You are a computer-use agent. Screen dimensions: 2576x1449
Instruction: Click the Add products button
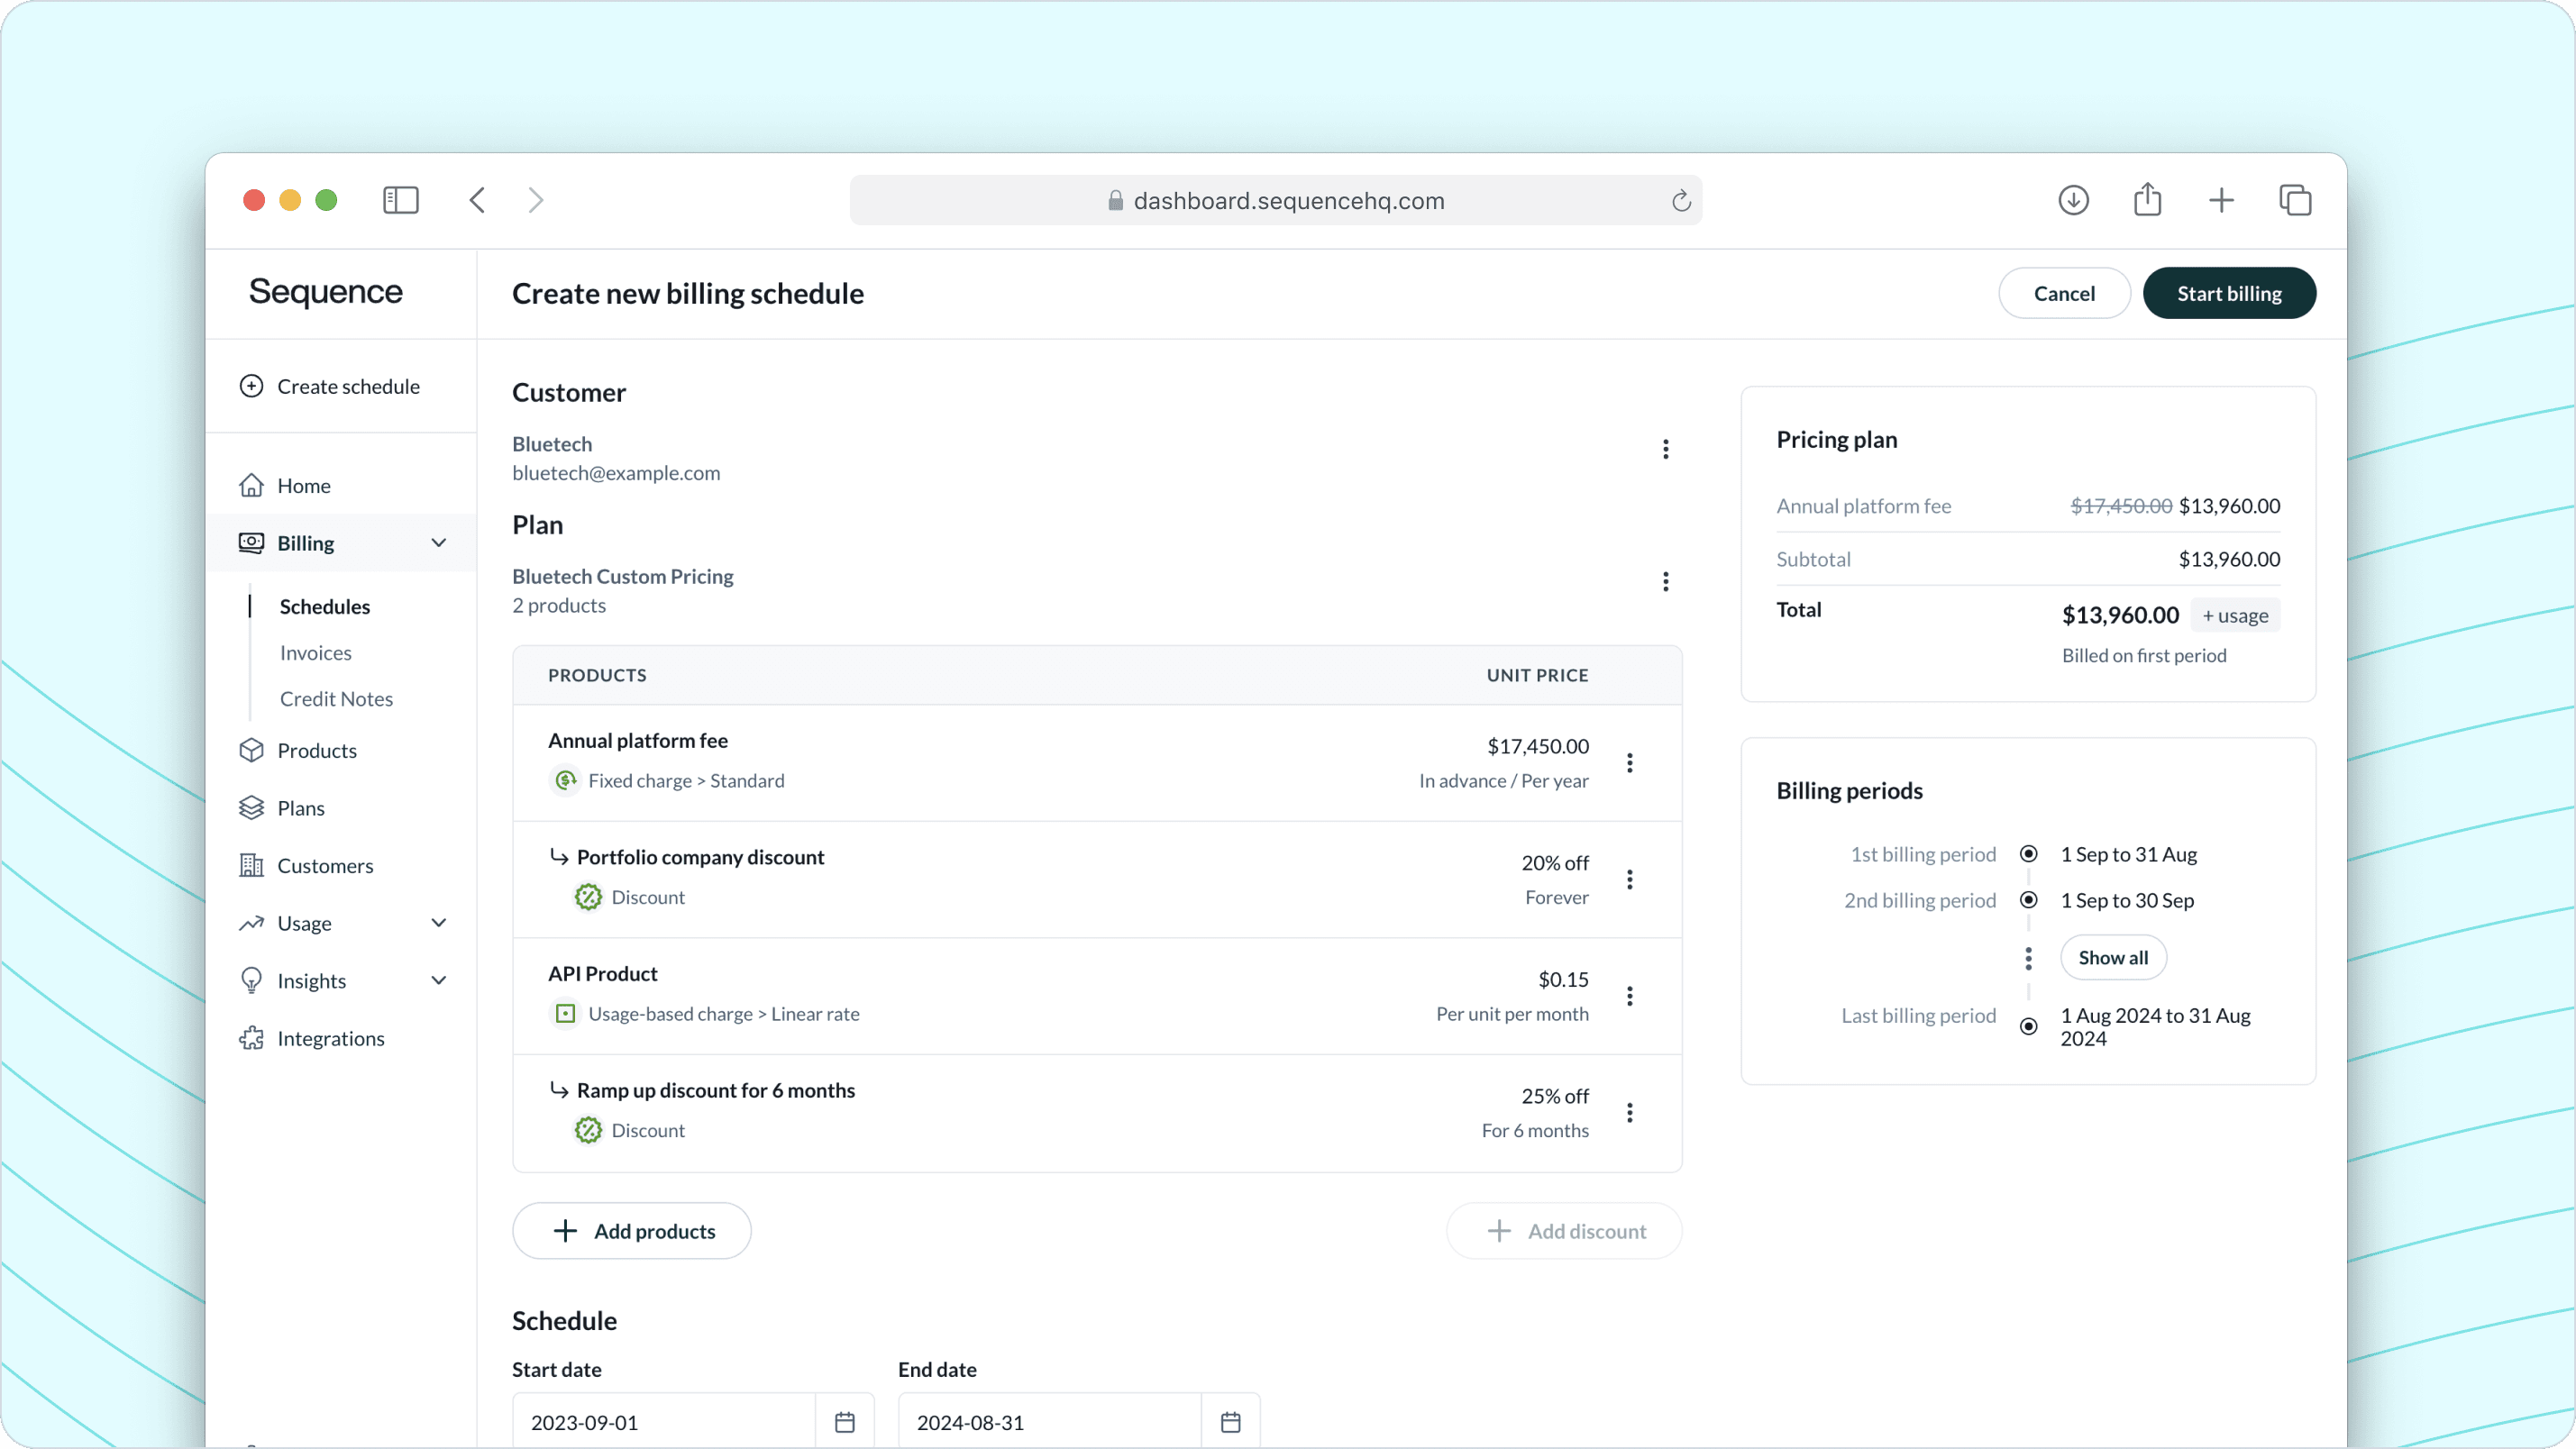coord(631,1231)
